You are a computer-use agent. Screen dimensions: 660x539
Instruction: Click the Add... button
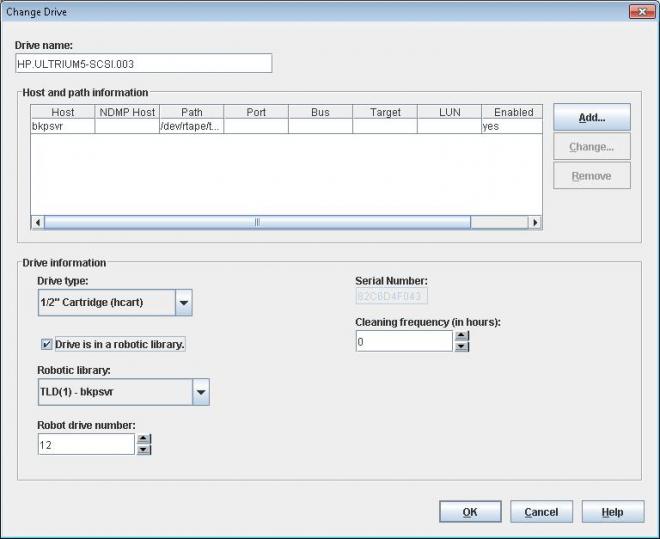tap(592, 117)
